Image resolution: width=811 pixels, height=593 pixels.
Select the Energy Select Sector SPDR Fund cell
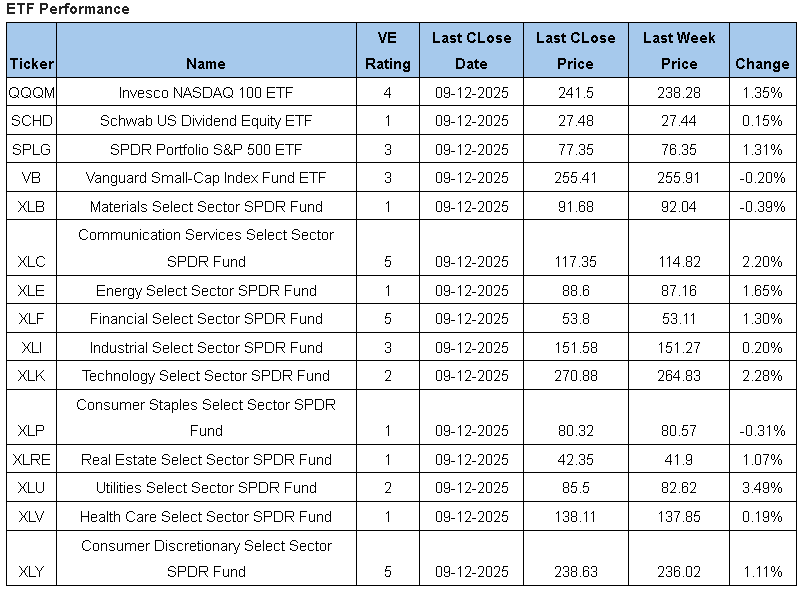coord(206,291)
